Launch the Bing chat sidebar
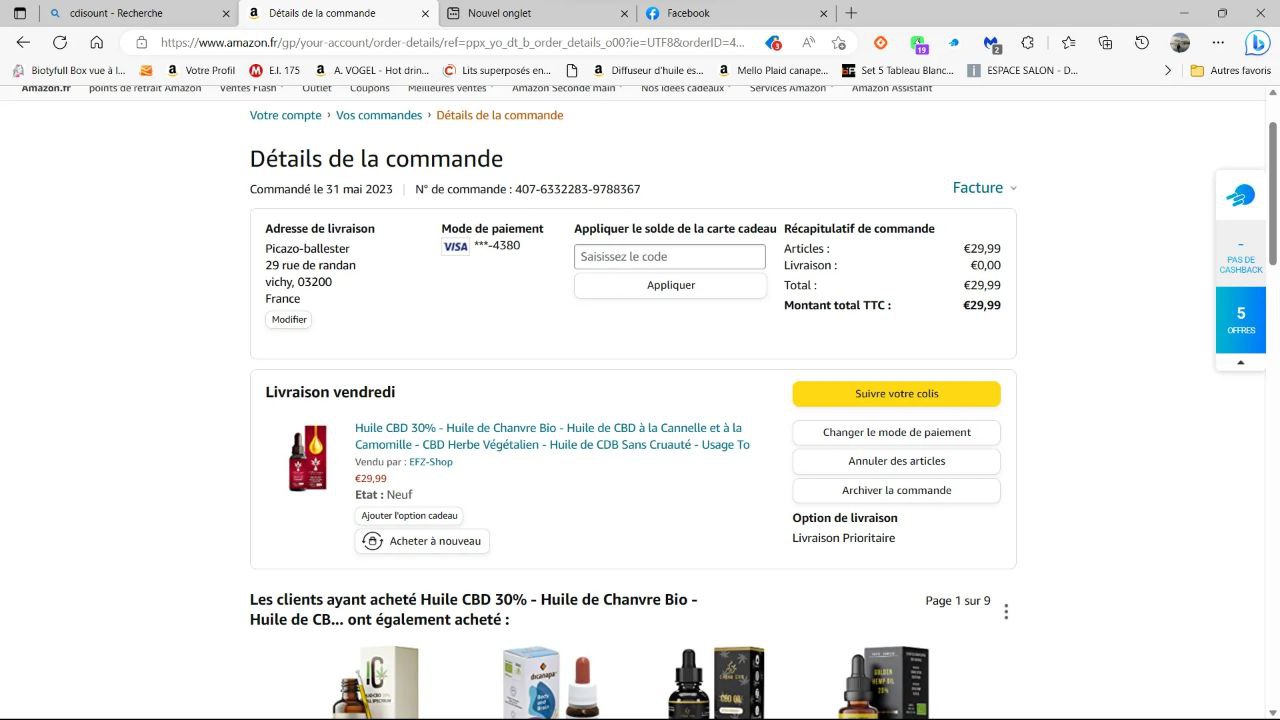This screenshot has width=1280, height=720. click(x=1257, y=43)
